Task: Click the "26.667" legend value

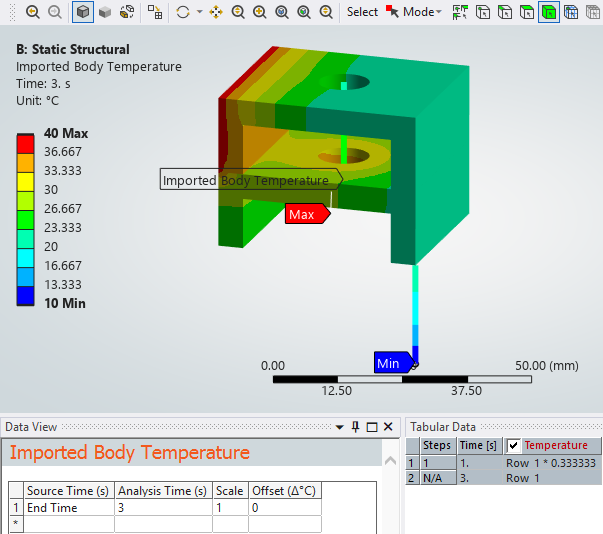Action: 63,209
